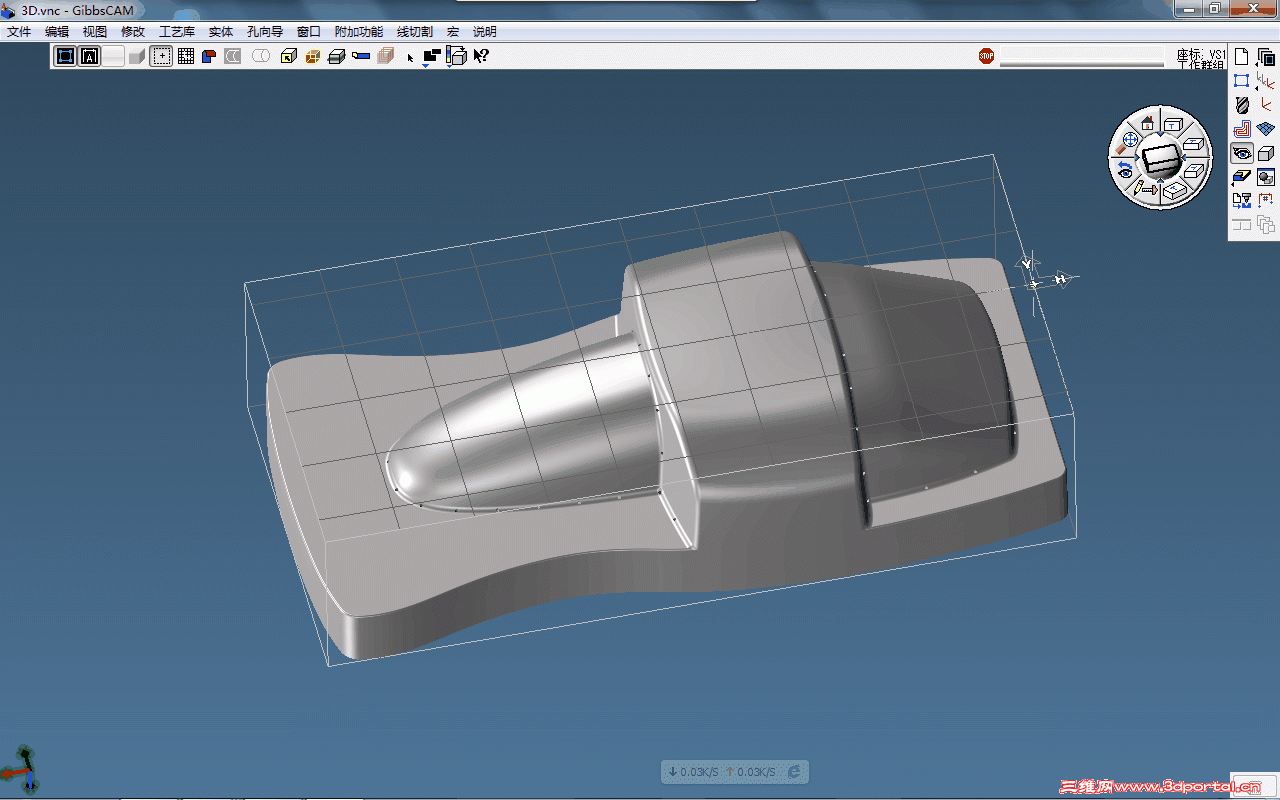Open the red contour machining palette icon
This screenshot has height=800, width=1280.
click(1242, 129)
